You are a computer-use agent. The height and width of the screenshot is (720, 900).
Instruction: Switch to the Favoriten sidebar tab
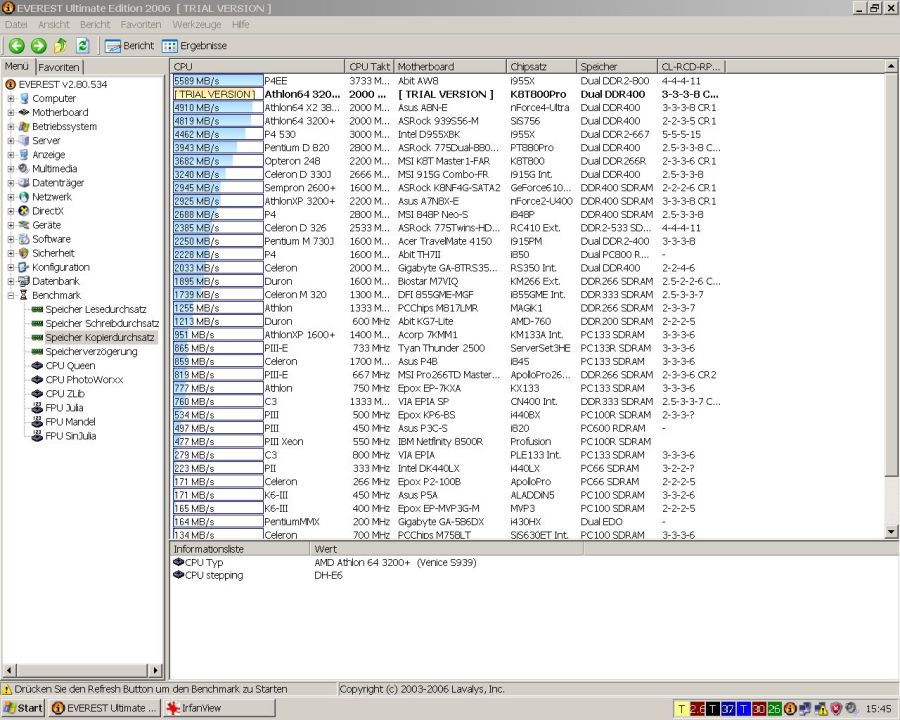click(x=59, y=67)
